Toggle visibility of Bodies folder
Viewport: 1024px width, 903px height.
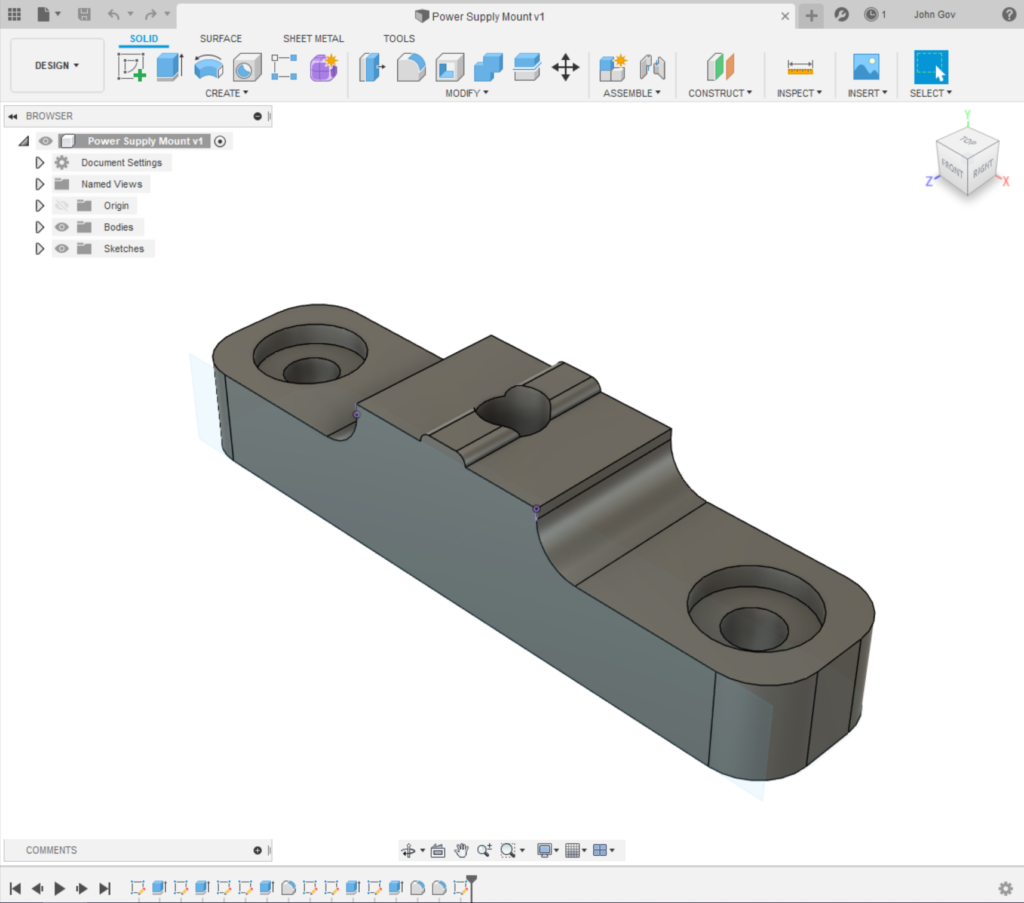pyautogui.click(x=61, y=227)
